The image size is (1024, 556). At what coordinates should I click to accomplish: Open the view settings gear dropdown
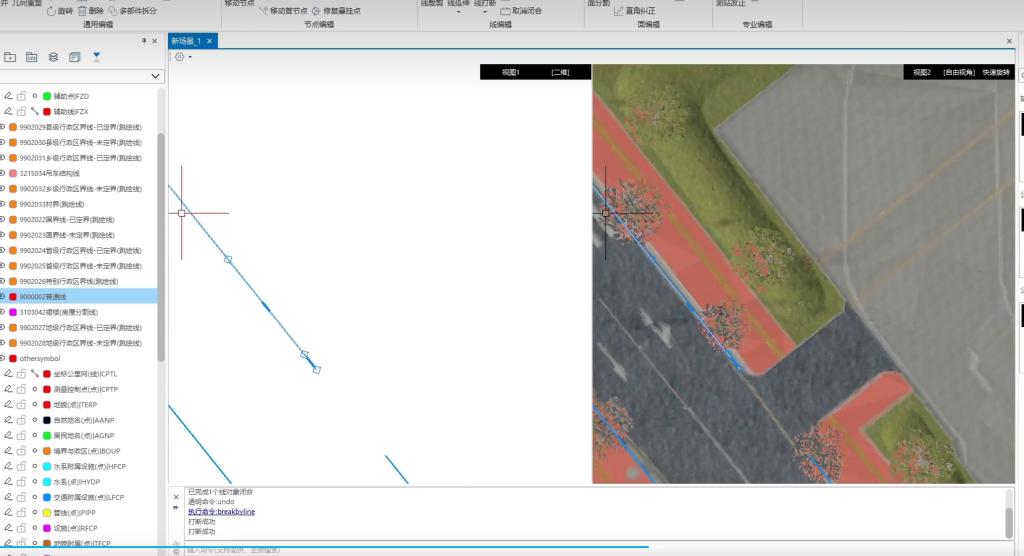pyautogui.click(x=182, y=57)
